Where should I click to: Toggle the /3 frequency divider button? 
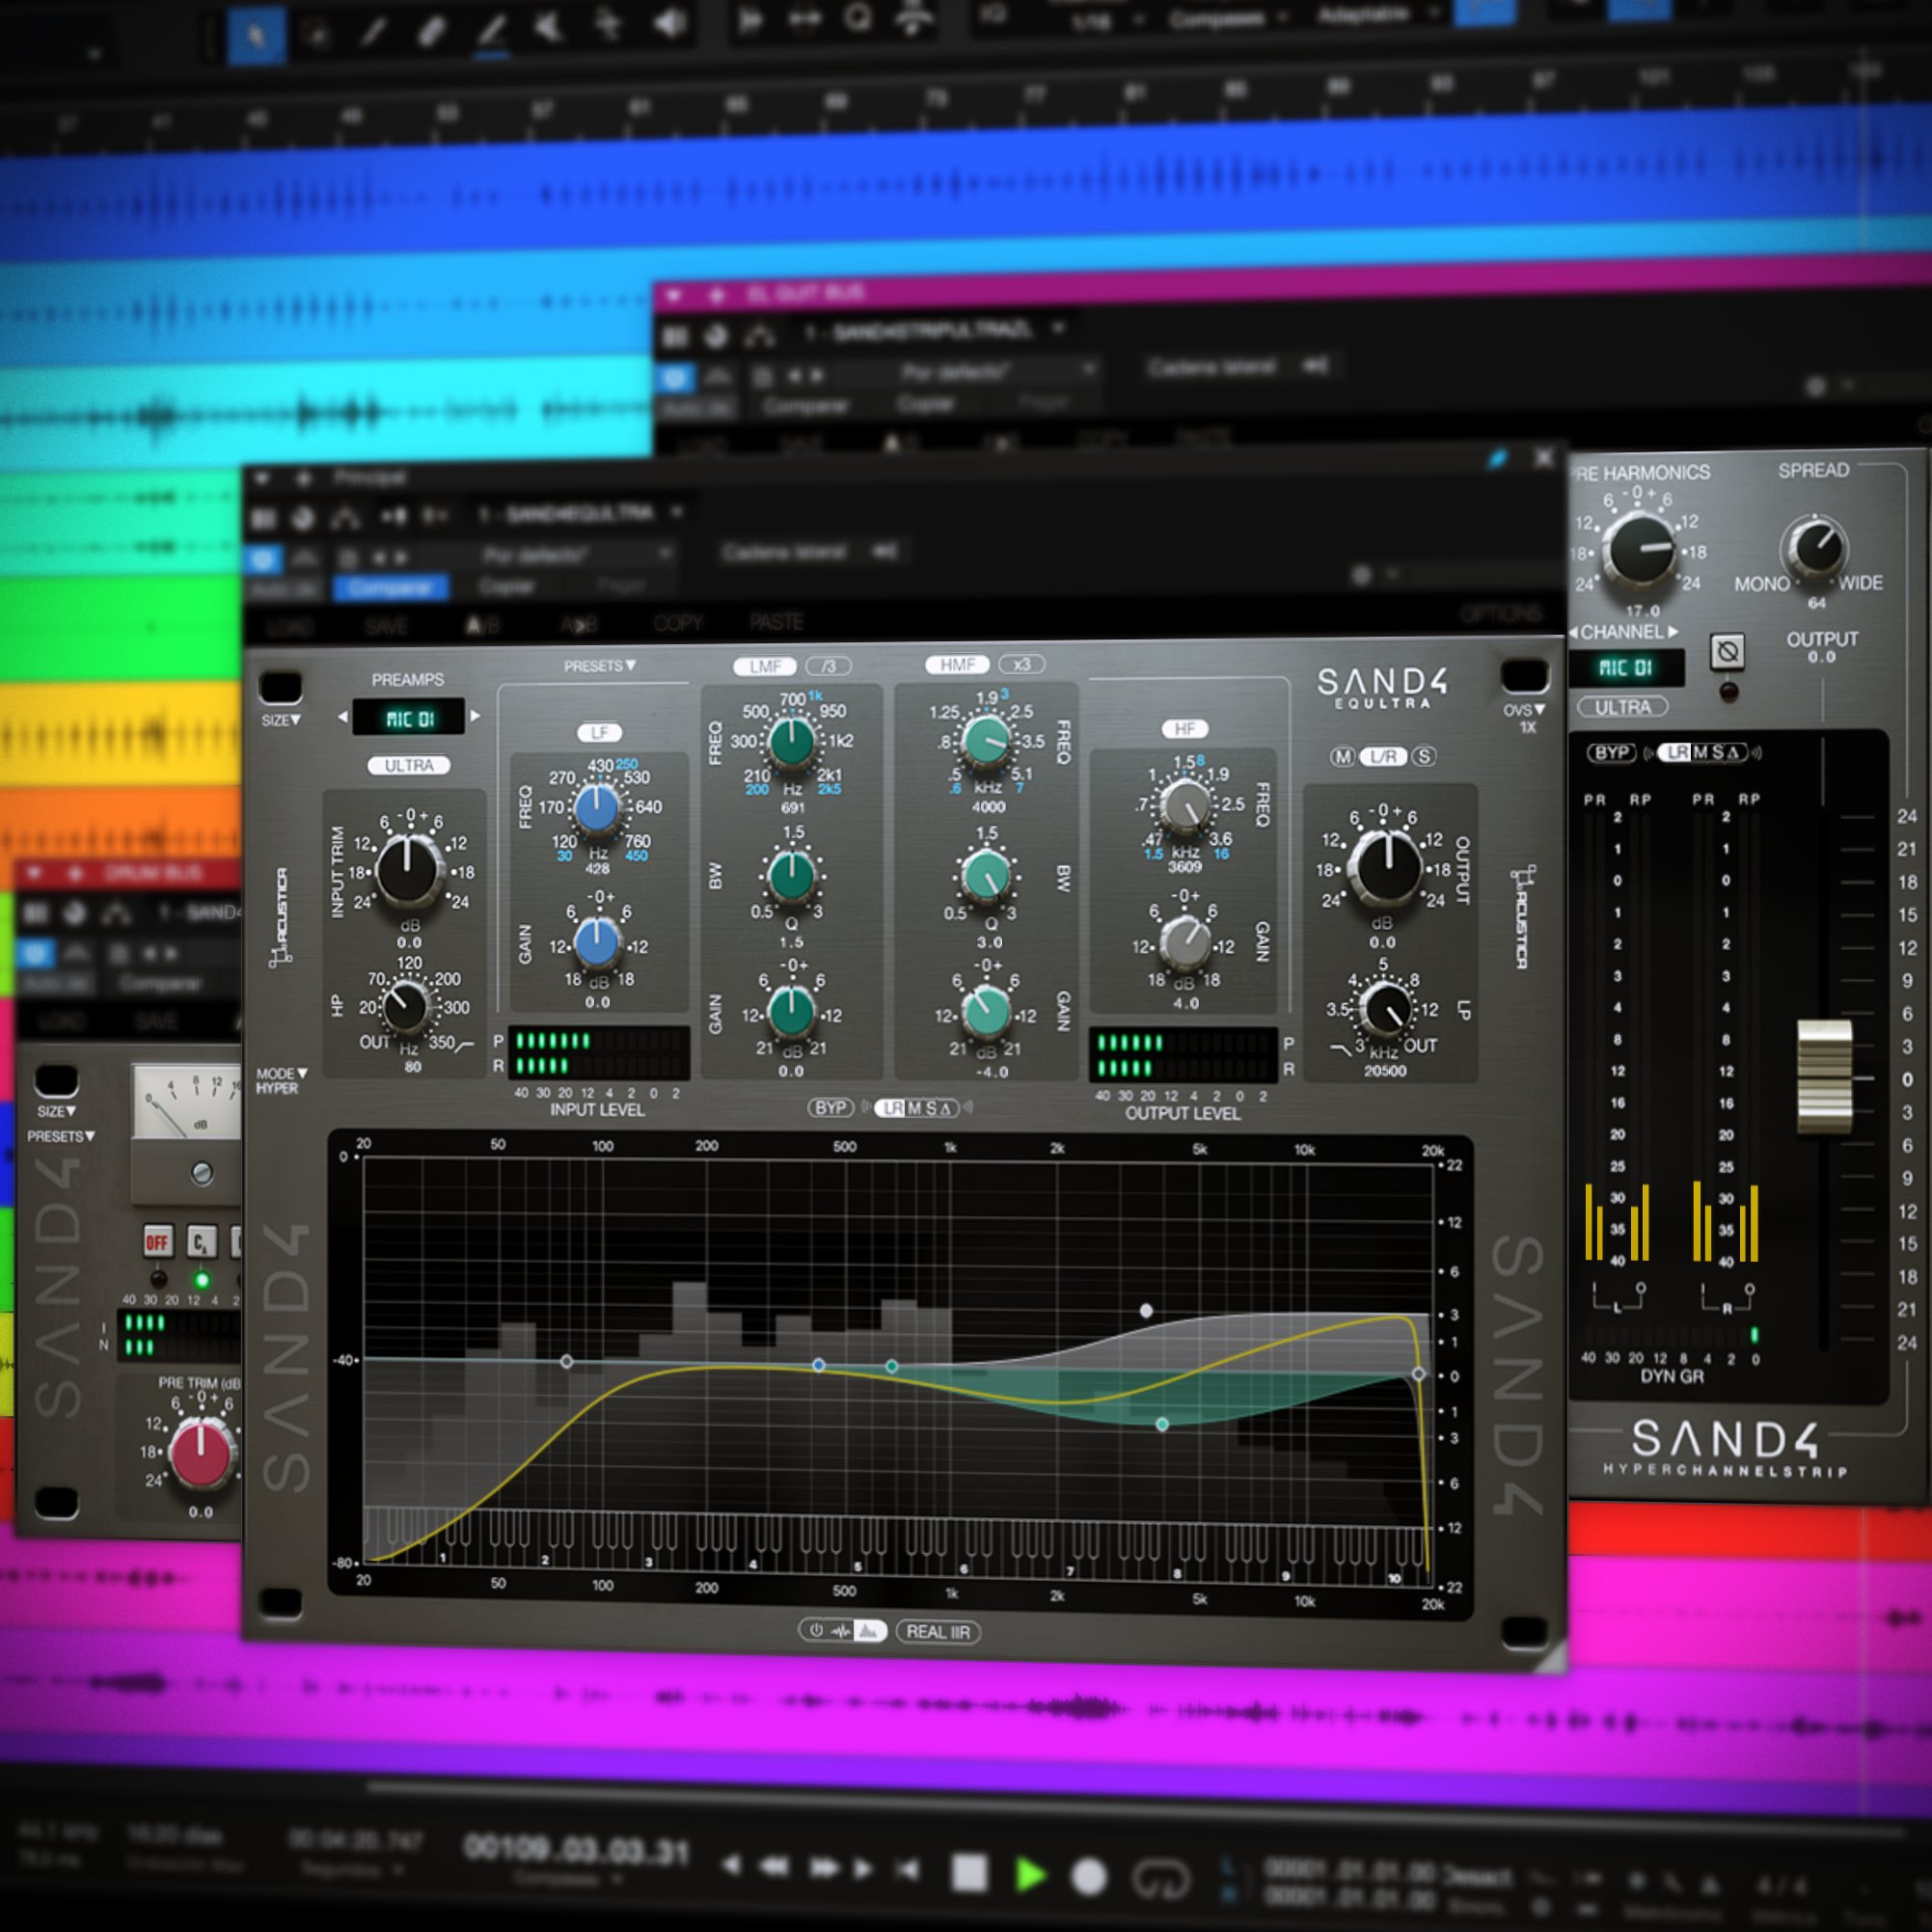click(x=829, y=665)
